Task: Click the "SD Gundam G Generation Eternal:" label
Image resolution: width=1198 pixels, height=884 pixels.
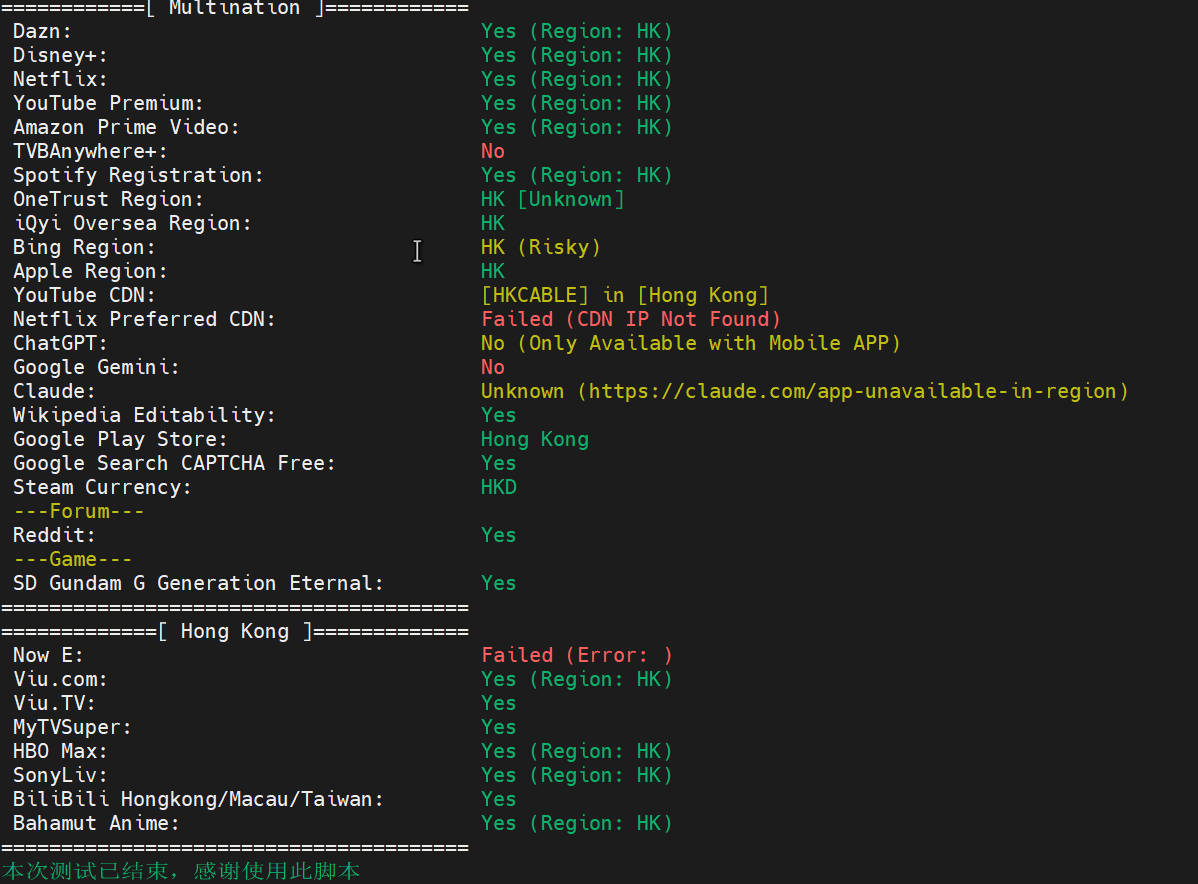Action: click(x=198, y=583)
